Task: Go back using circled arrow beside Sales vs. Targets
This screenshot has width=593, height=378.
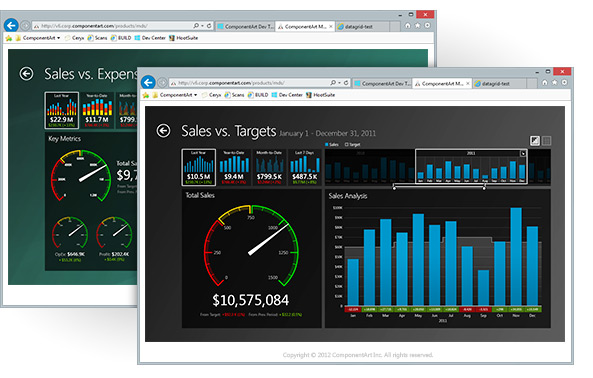Action: pyautogui.click(x=163, y=131)
